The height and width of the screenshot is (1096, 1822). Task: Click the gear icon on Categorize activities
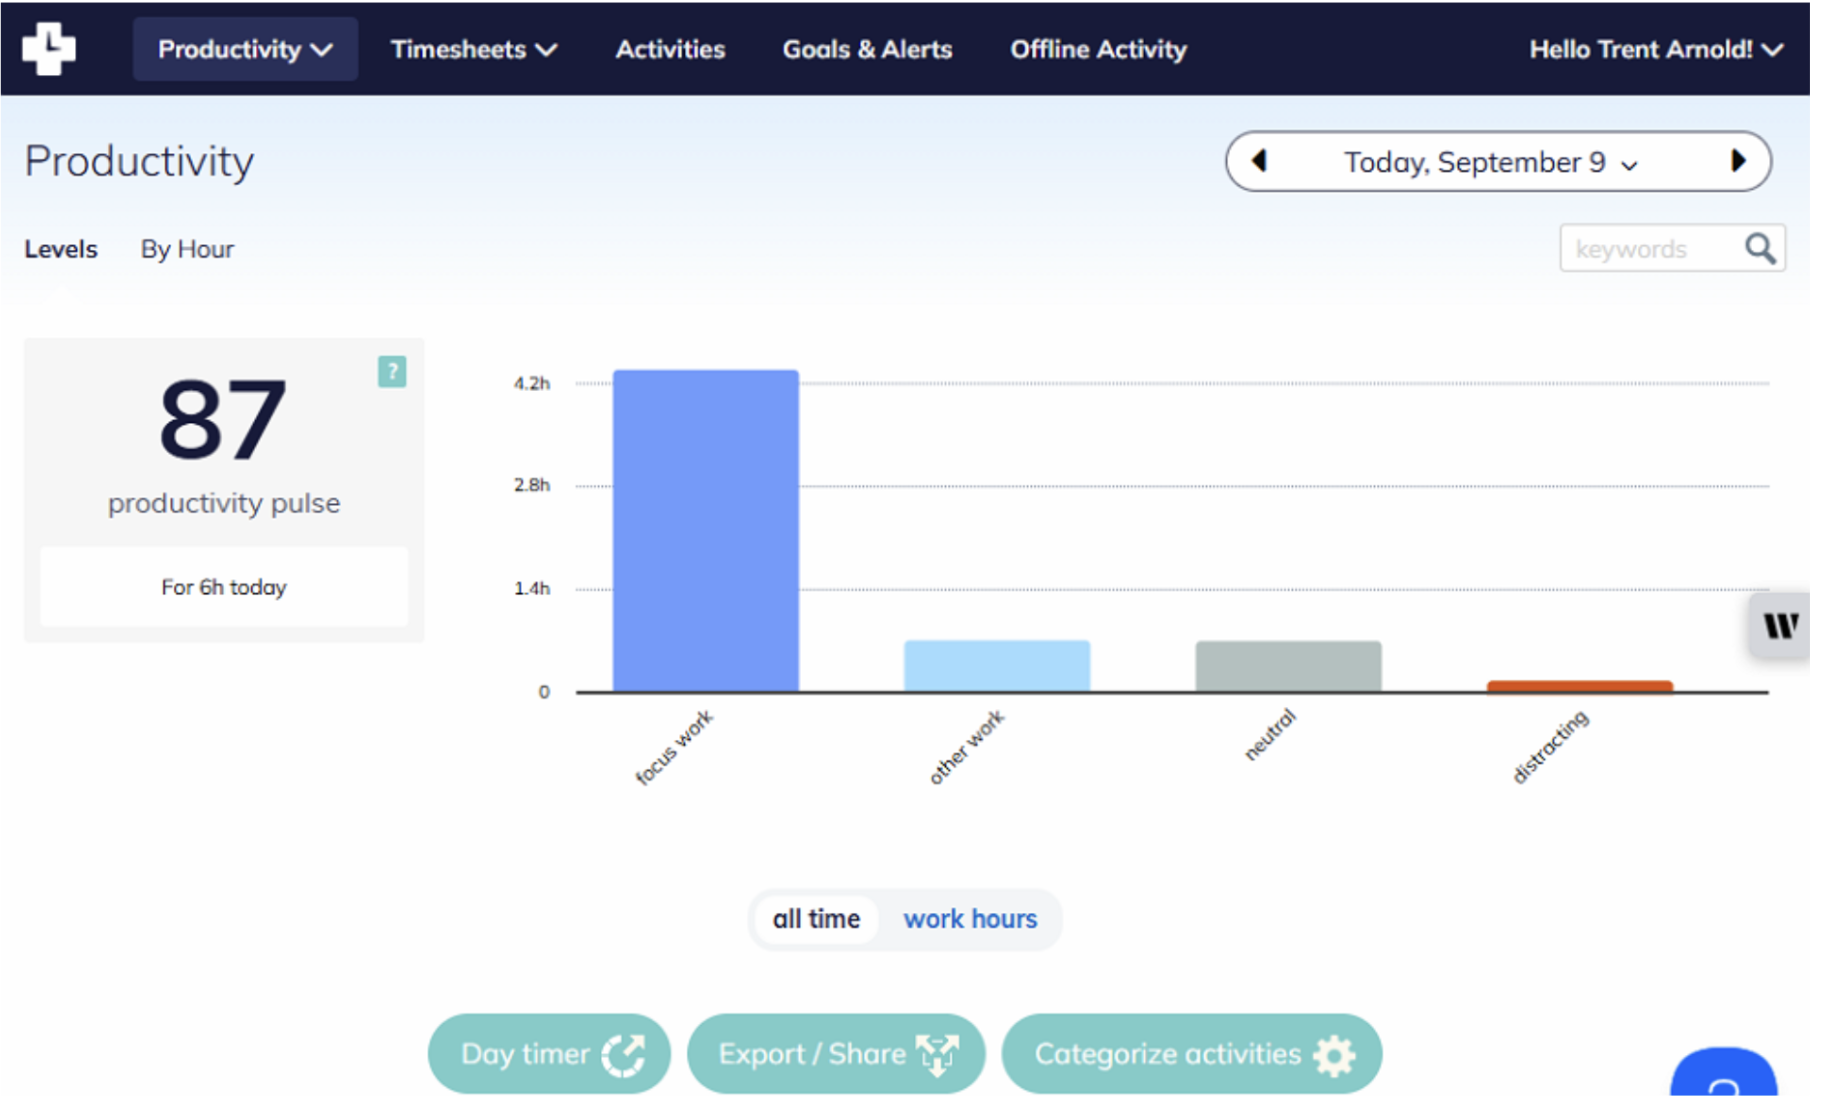click(1335, 1053)
